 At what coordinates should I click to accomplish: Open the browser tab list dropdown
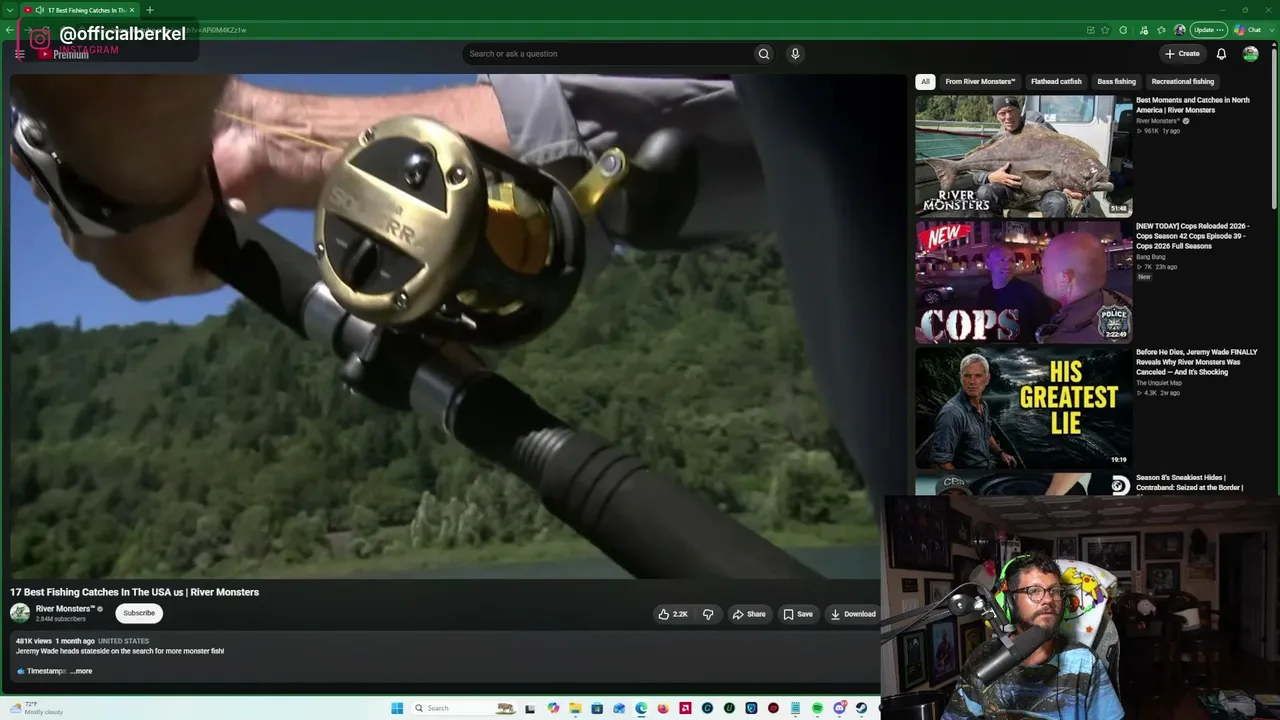point(9,10)
